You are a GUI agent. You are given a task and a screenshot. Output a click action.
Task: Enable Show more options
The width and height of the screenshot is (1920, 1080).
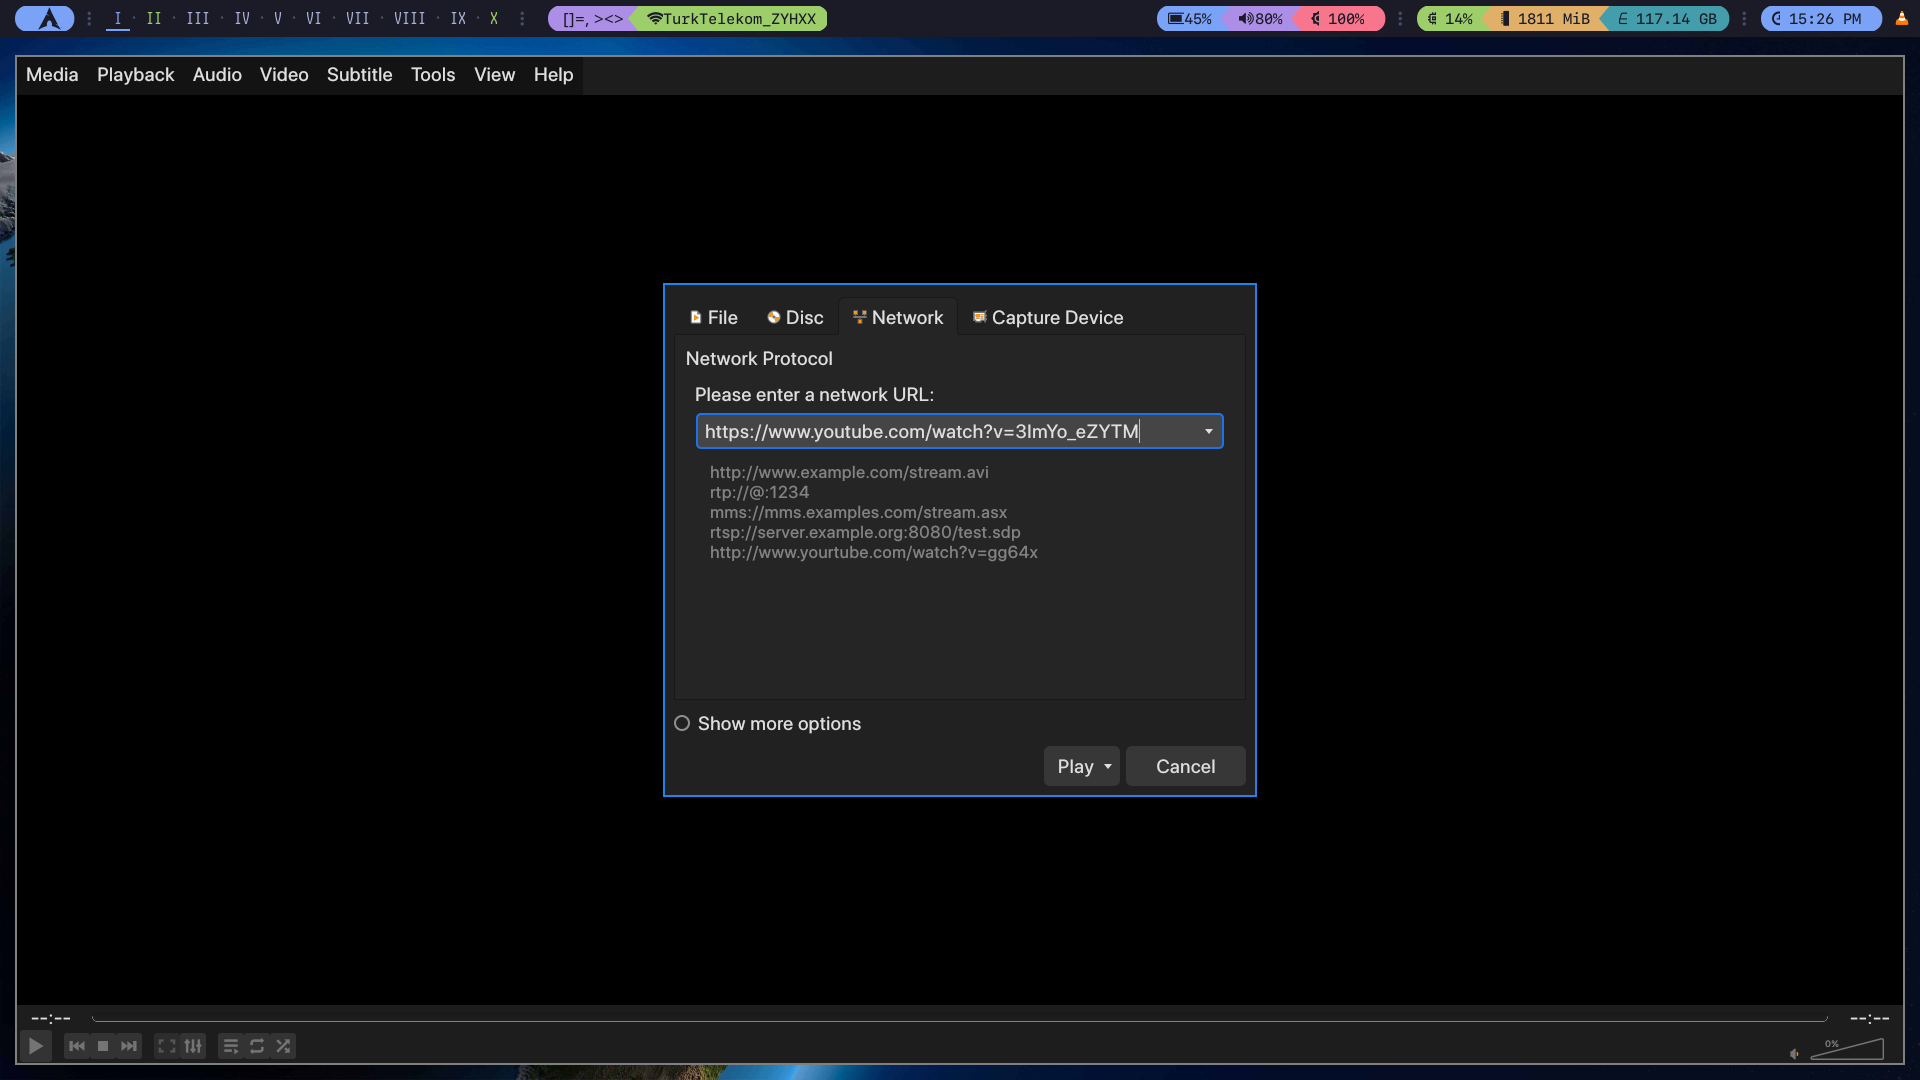click(x=682, y=723)
